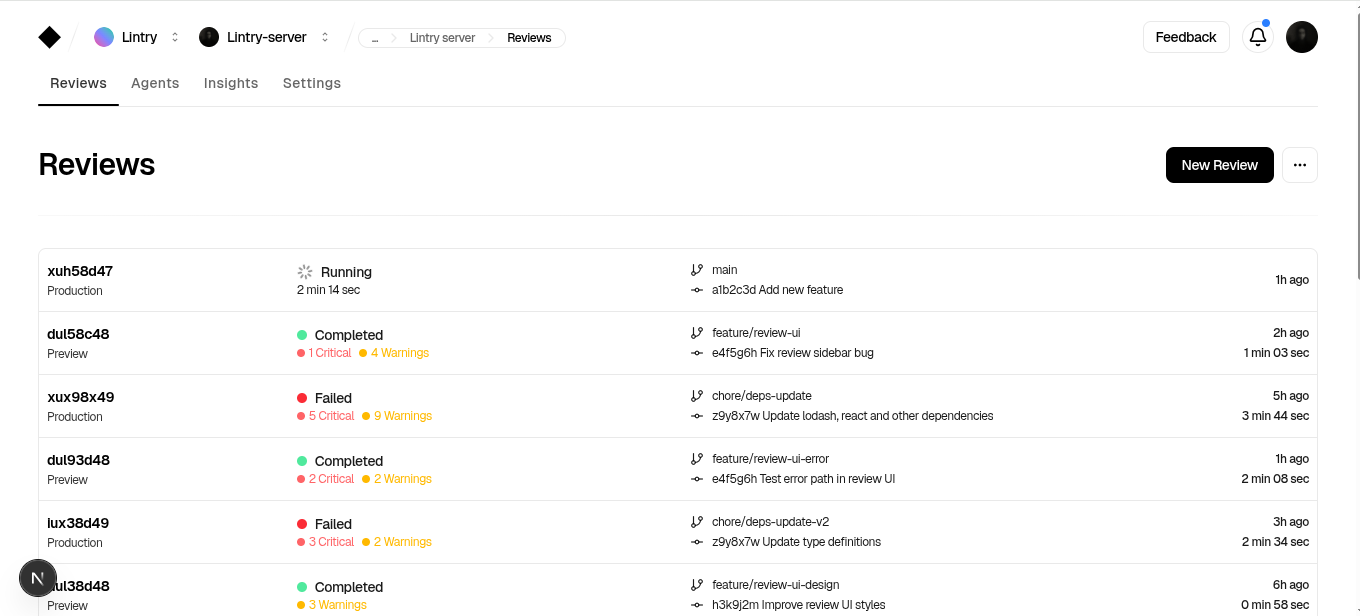Click the Lintry gradient organization avatar

point(104,37)
